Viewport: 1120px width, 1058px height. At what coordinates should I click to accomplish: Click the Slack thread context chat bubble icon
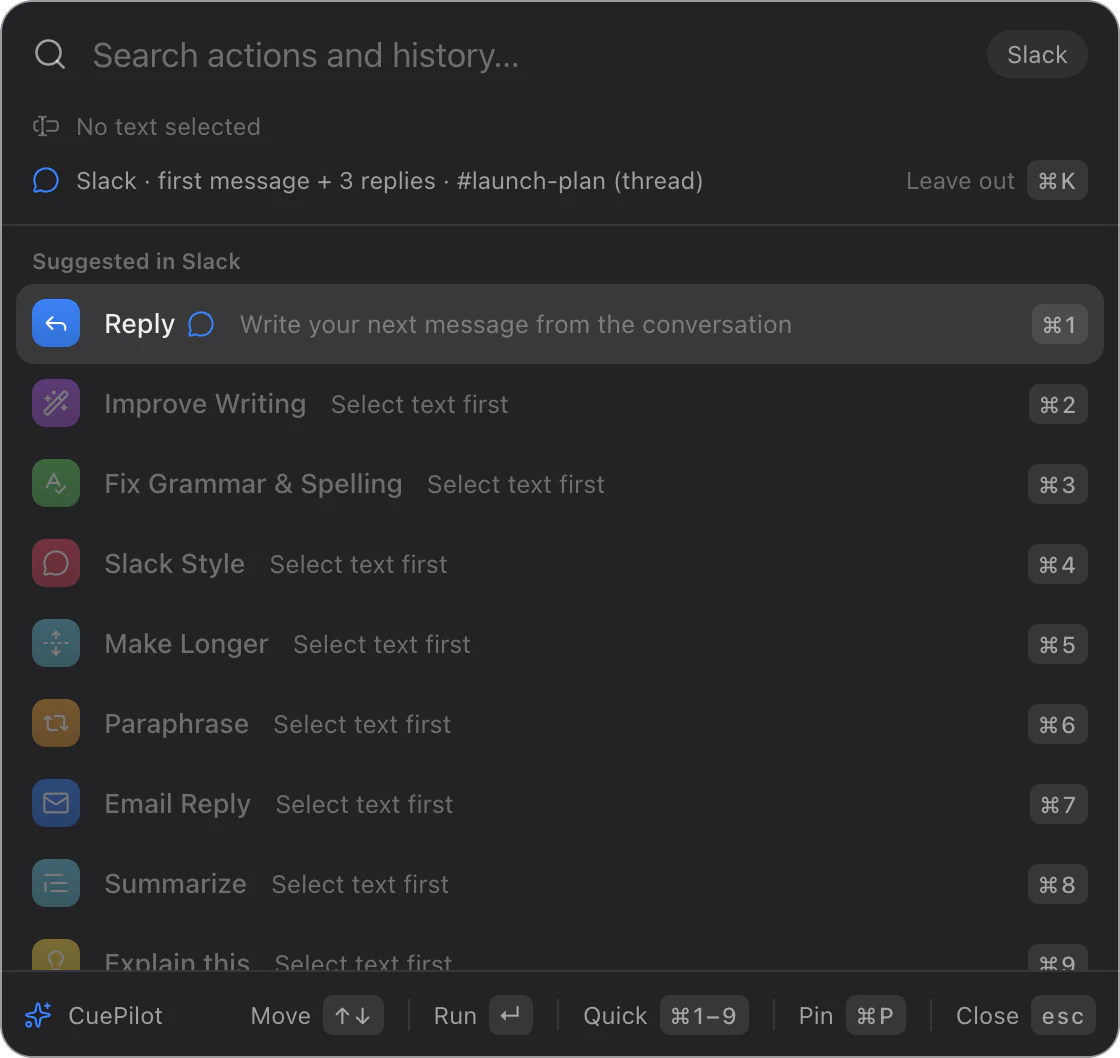pyautogui.click(x=46, y=180)
